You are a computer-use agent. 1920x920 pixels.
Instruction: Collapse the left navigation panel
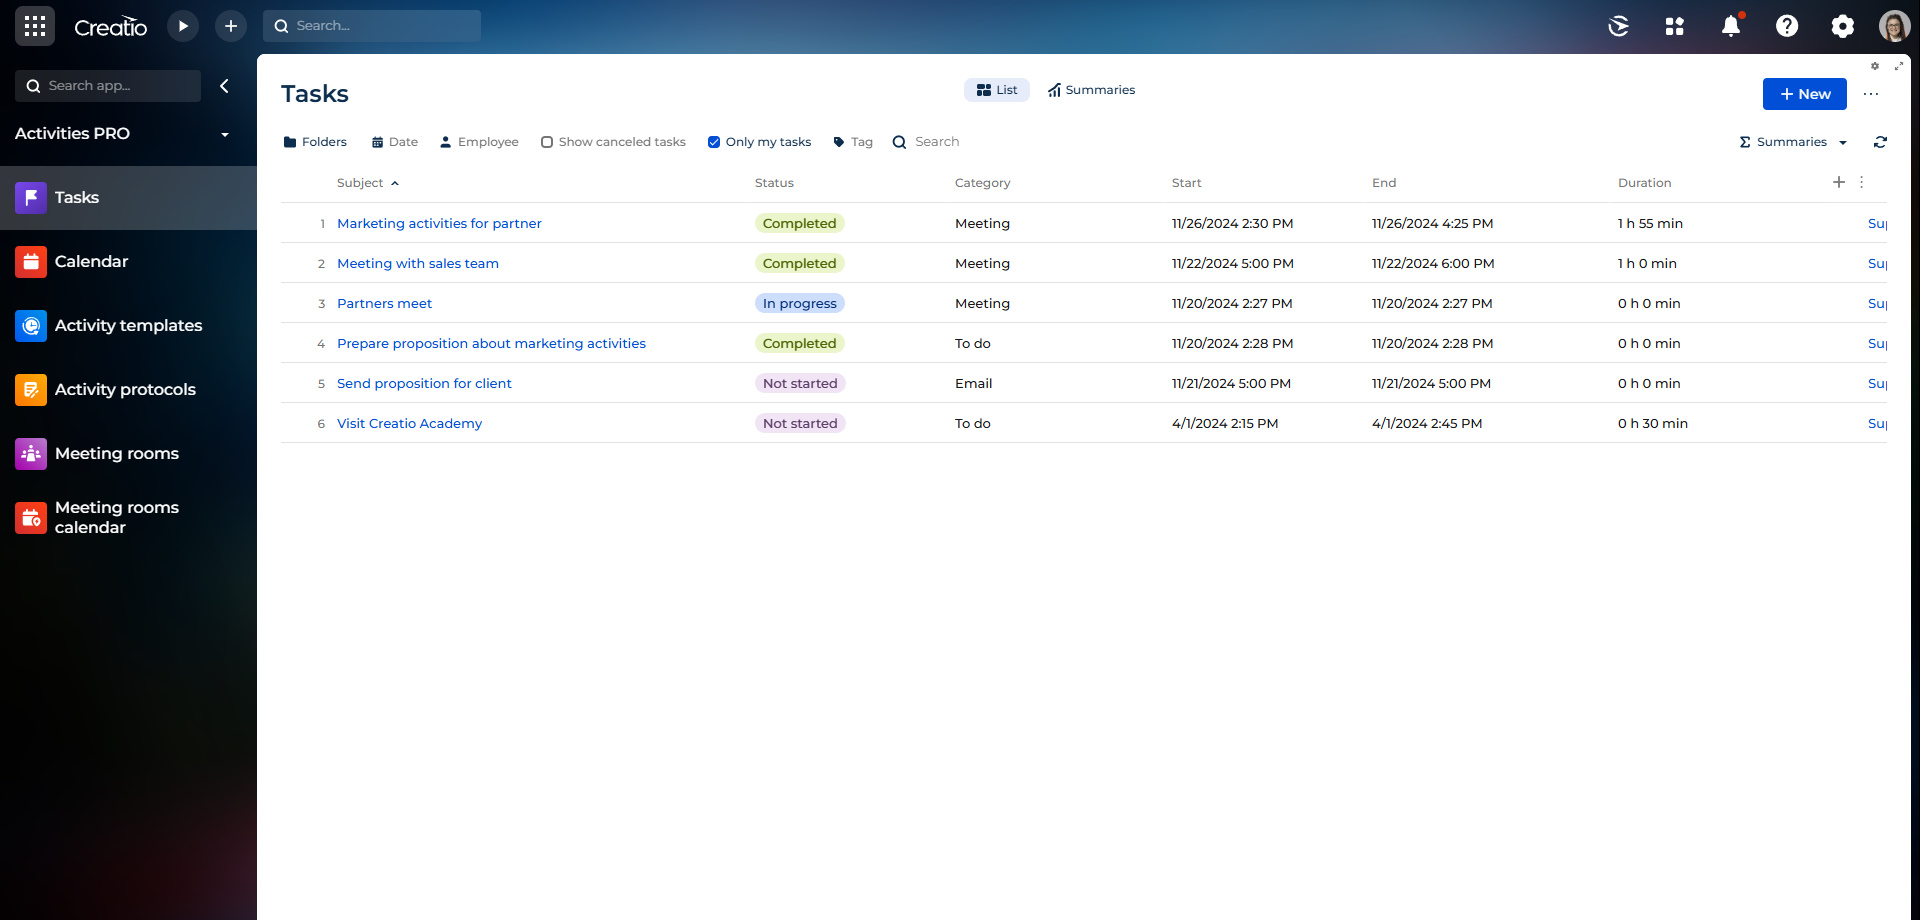pyautogui.click(x=224, y=86)
